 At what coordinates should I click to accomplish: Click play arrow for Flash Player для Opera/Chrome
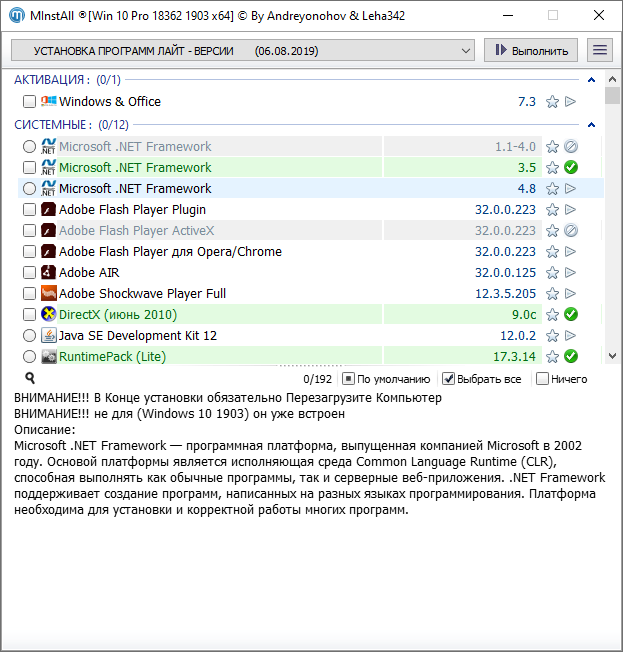(x=571, y=252)
